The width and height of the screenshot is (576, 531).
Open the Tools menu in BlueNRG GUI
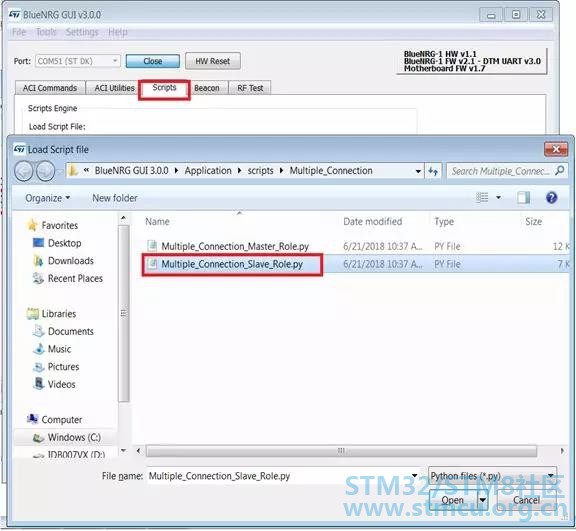(46, 32)
